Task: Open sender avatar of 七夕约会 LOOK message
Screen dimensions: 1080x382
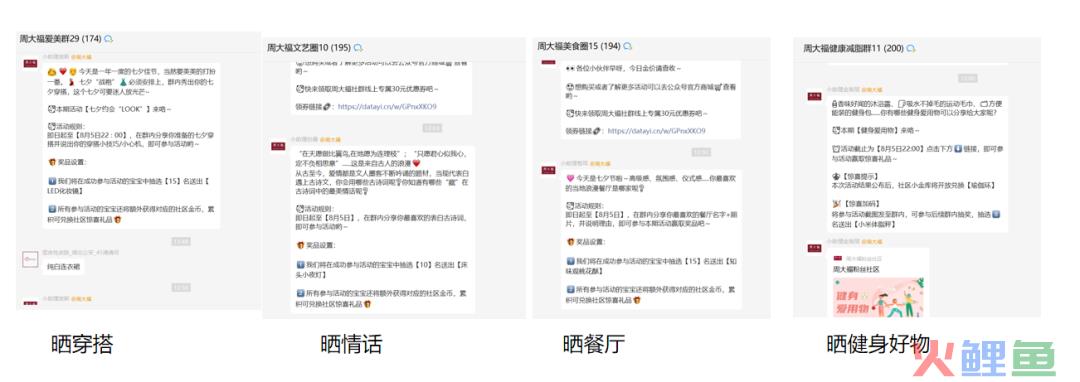Action: (x=30, y=63)
